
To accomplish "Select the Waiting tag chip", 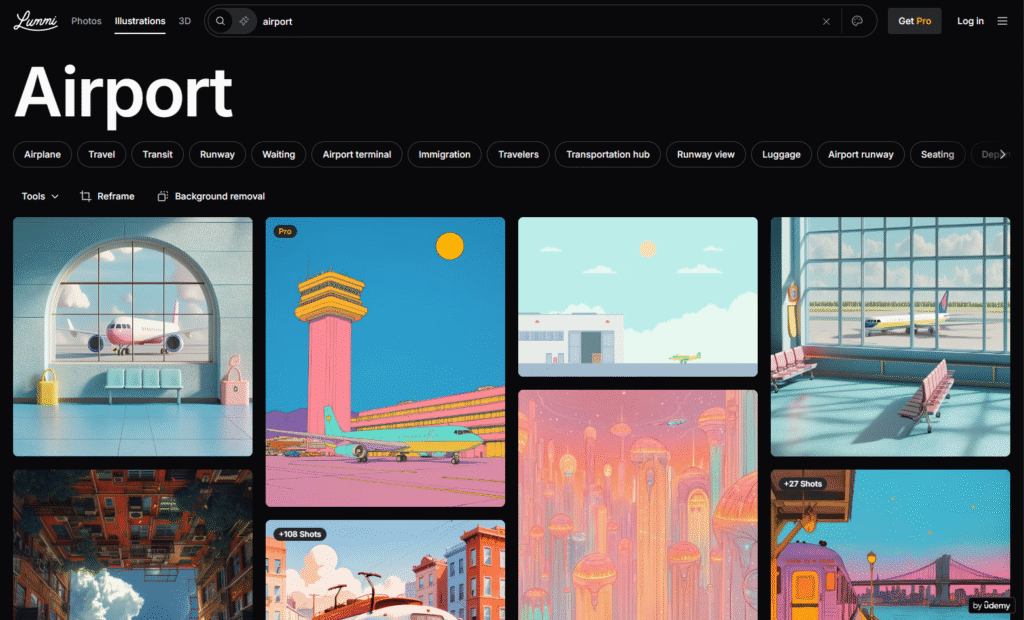I will click(278, 154).
